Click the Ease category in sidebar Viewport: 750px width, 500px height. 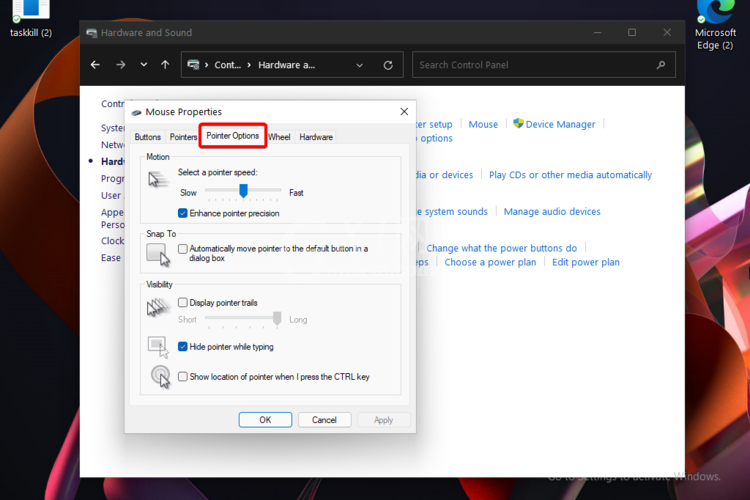(111, 258)
